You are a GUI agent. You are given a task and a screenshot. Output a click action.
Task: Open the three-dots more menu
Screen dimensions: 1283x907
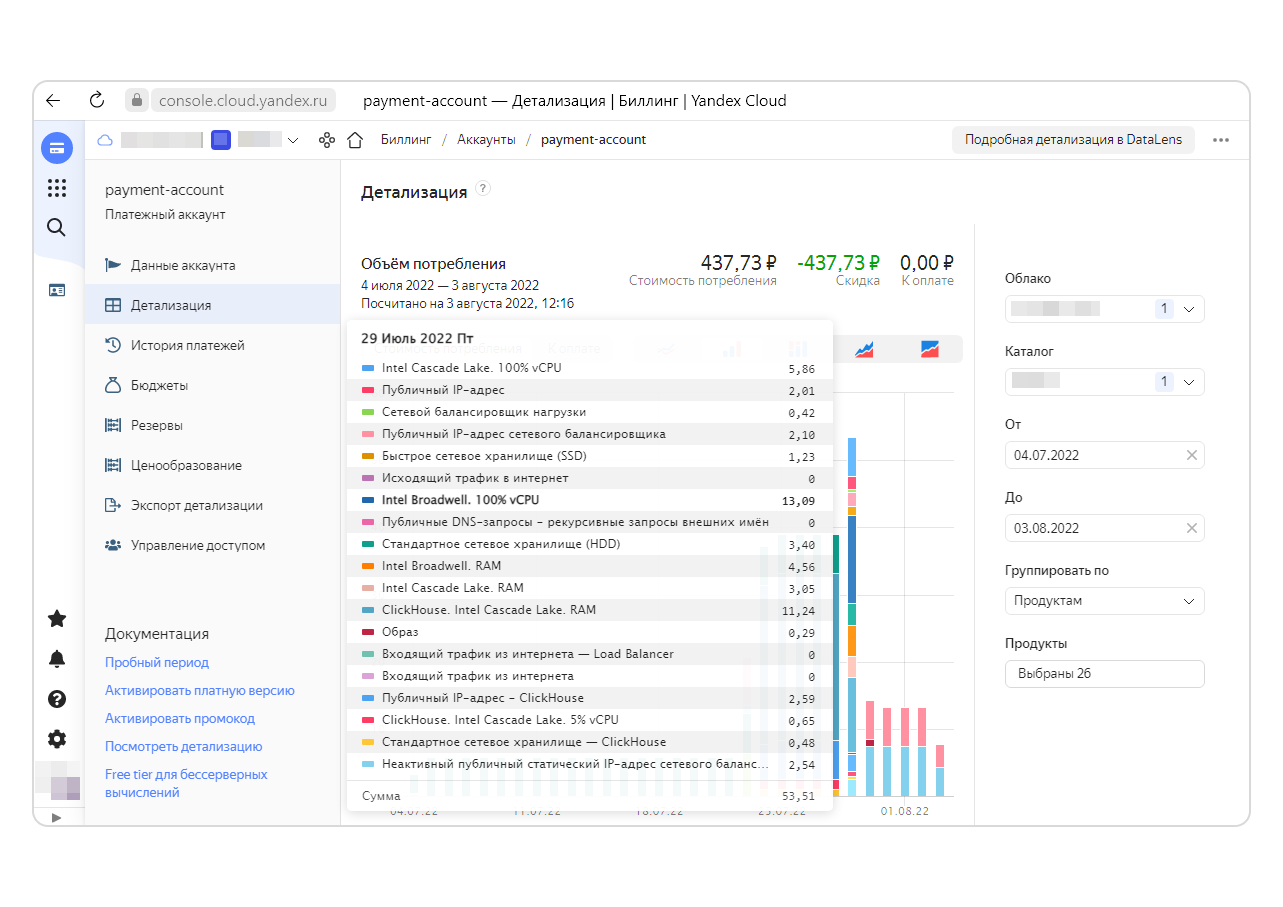point(1221,140)
